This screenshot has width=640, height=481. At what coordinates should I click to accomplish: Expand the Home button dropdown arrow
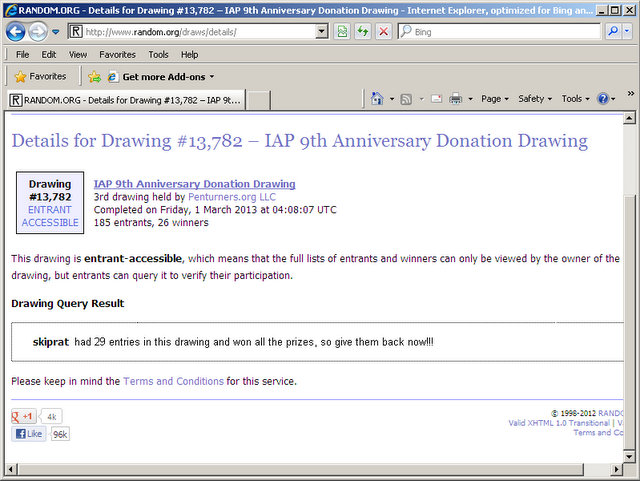point(392,99)
